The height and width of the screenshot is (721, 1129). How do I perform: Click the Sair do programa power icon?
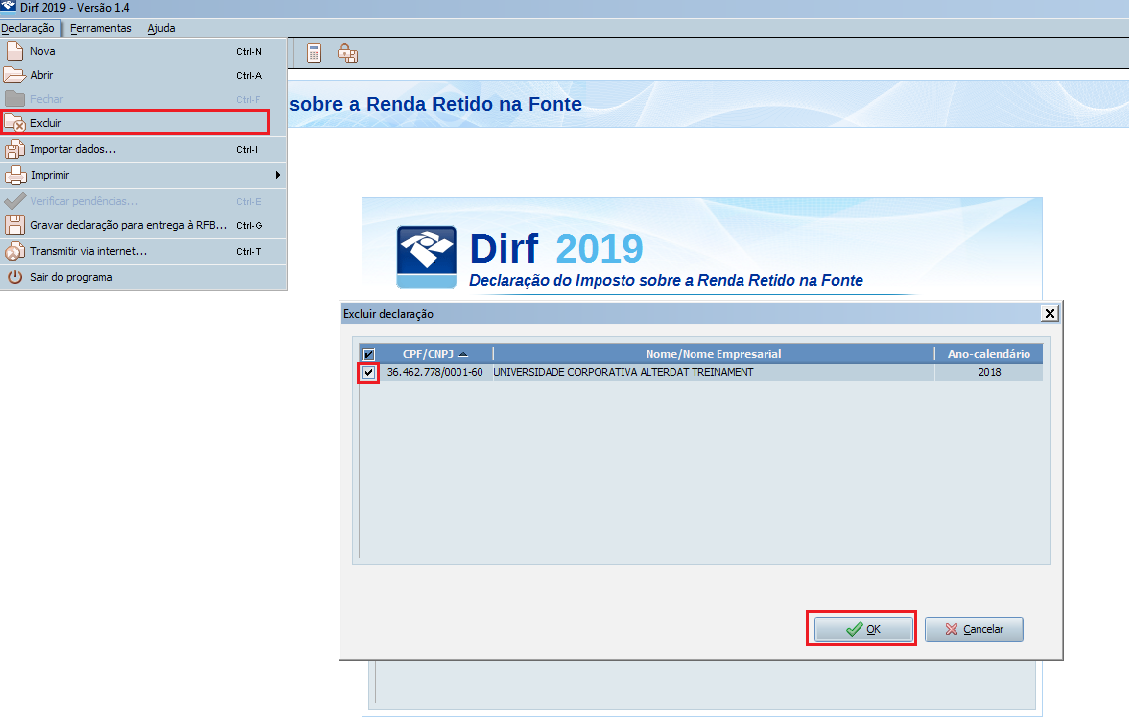coord(14,277)
